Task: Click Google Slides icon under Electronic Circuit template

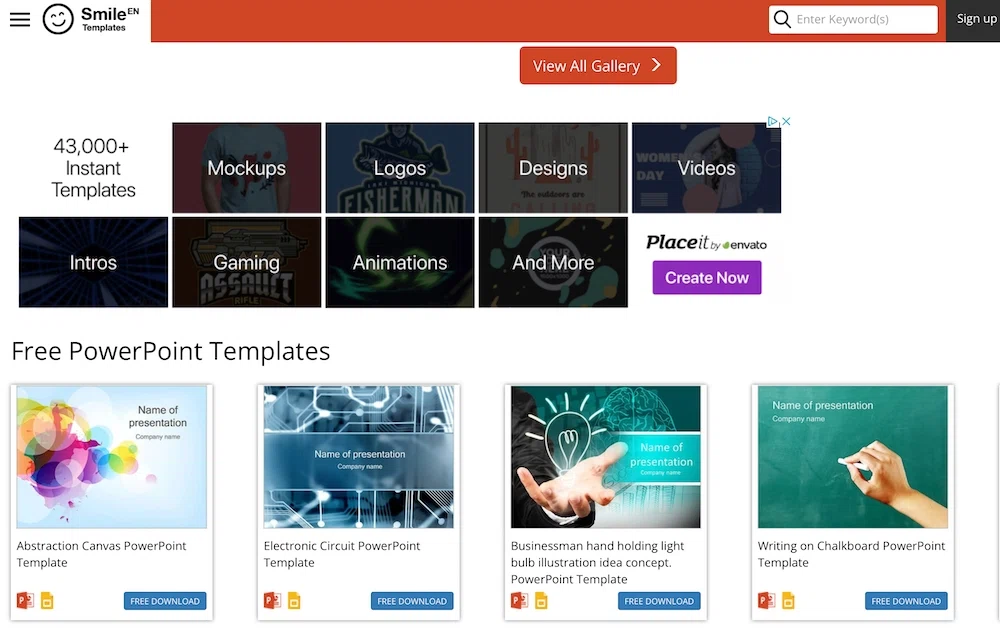Action: pos(294,601)
